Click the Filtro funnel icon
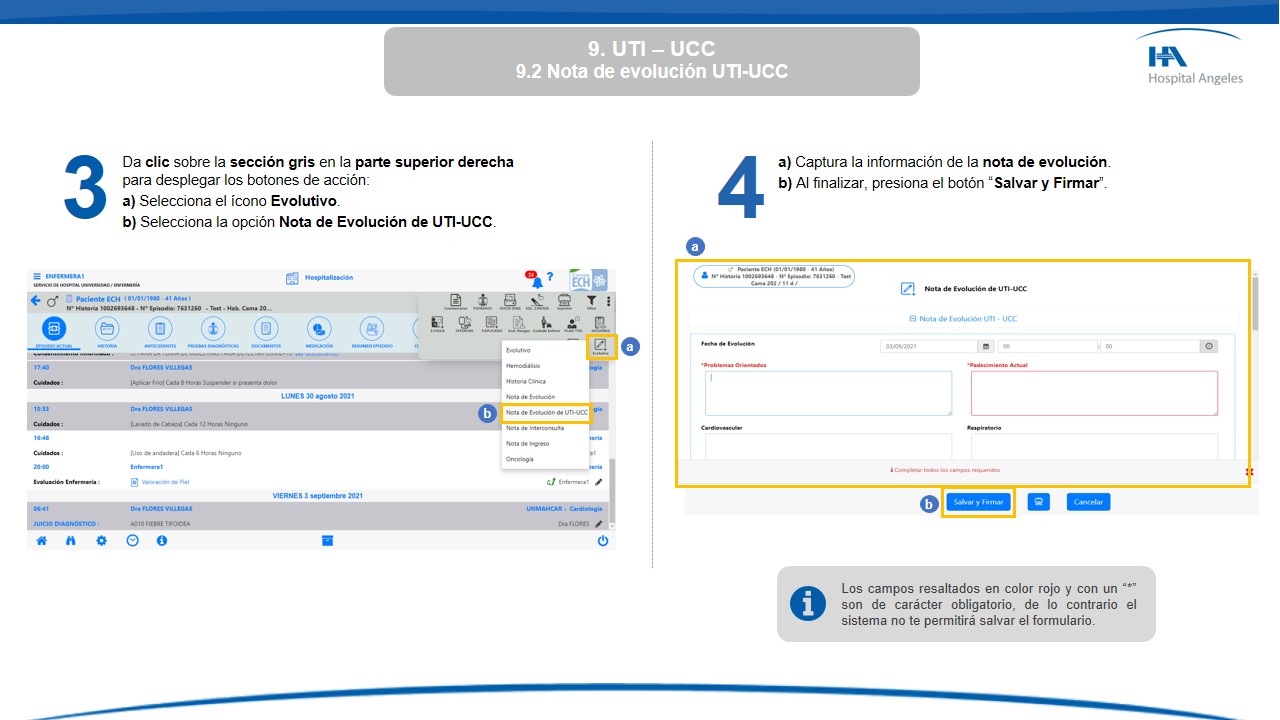The width and height of the screenshot is (1280, 720). tap(591, 300)
